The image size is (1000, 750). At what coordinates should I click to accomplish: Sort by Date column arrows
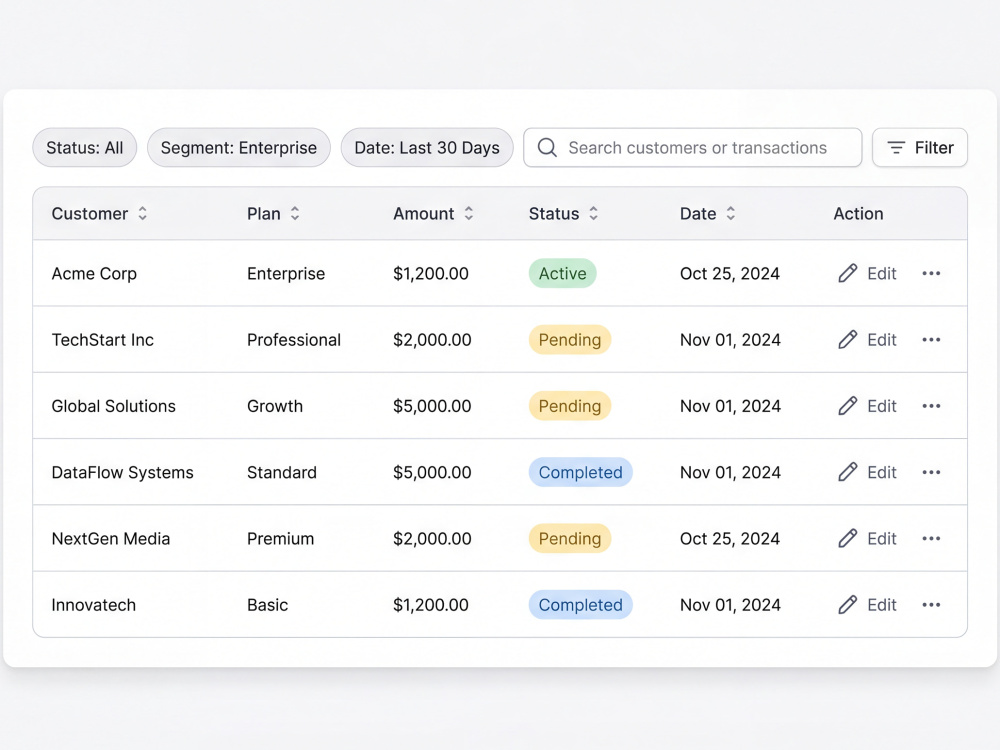[730, 213]
